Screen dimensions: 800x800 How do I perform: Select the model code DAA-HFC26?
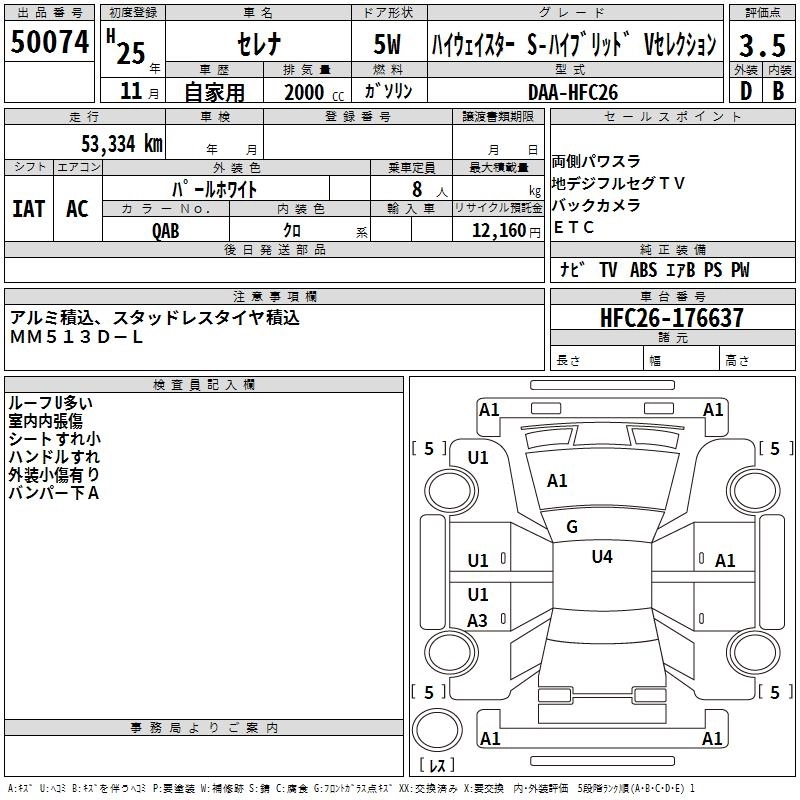tap(573, 91)
